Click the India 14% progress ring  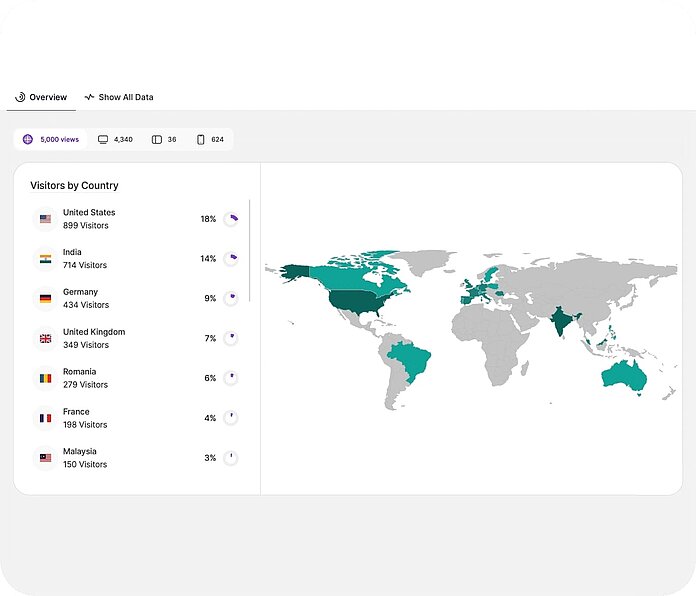[231, 259]
